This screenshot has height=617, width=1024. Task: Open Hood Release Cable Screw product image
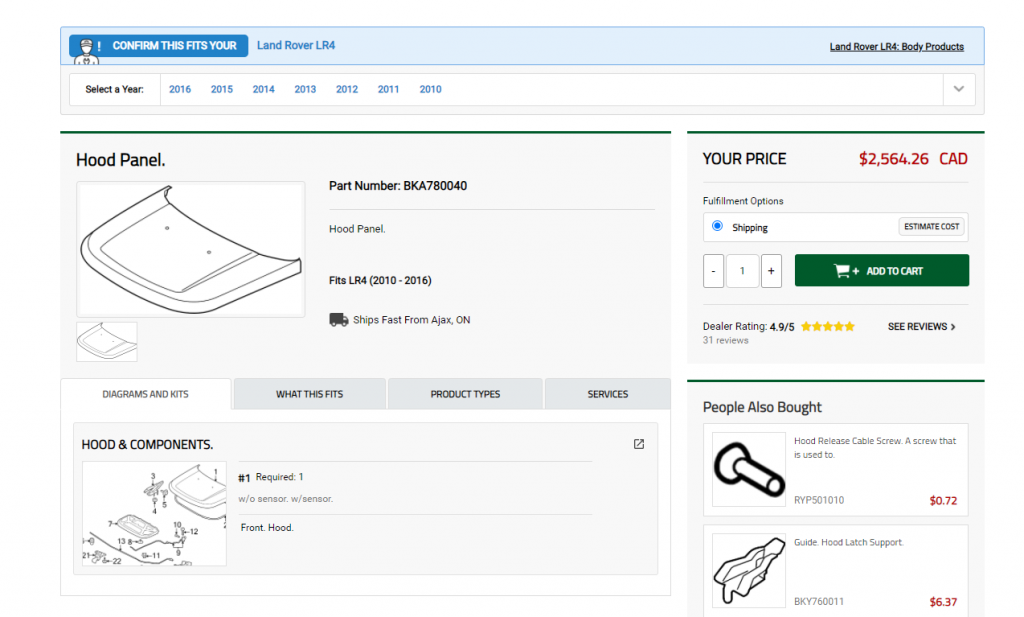[x=749, y=469]
